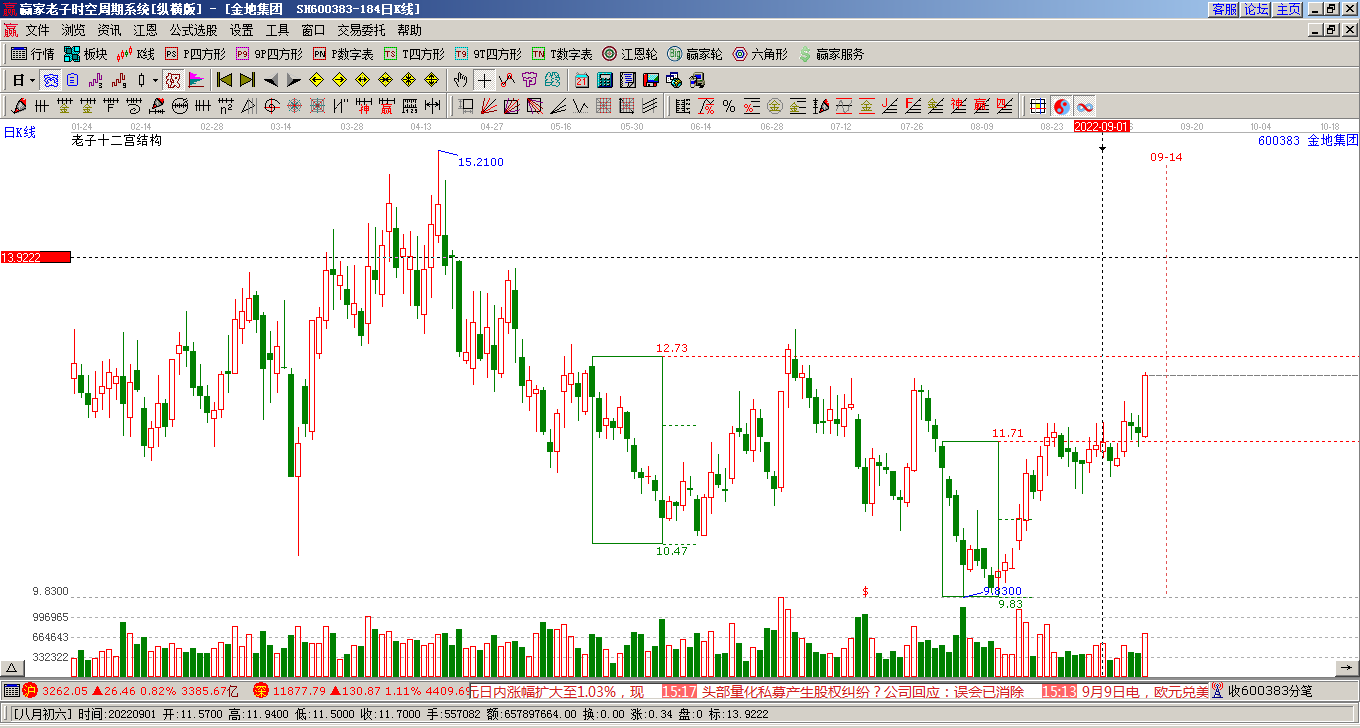The height and width of the screenshot is (728, 1360).
Task: Switch to K线 chart view
Action: point(135,54)
